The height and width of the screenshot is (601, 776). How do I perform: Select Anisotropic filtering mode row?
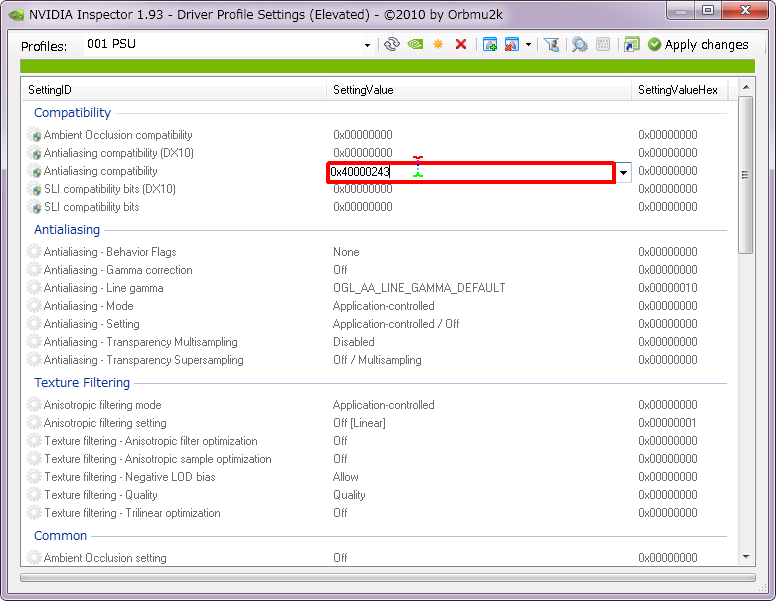point(376,405)
